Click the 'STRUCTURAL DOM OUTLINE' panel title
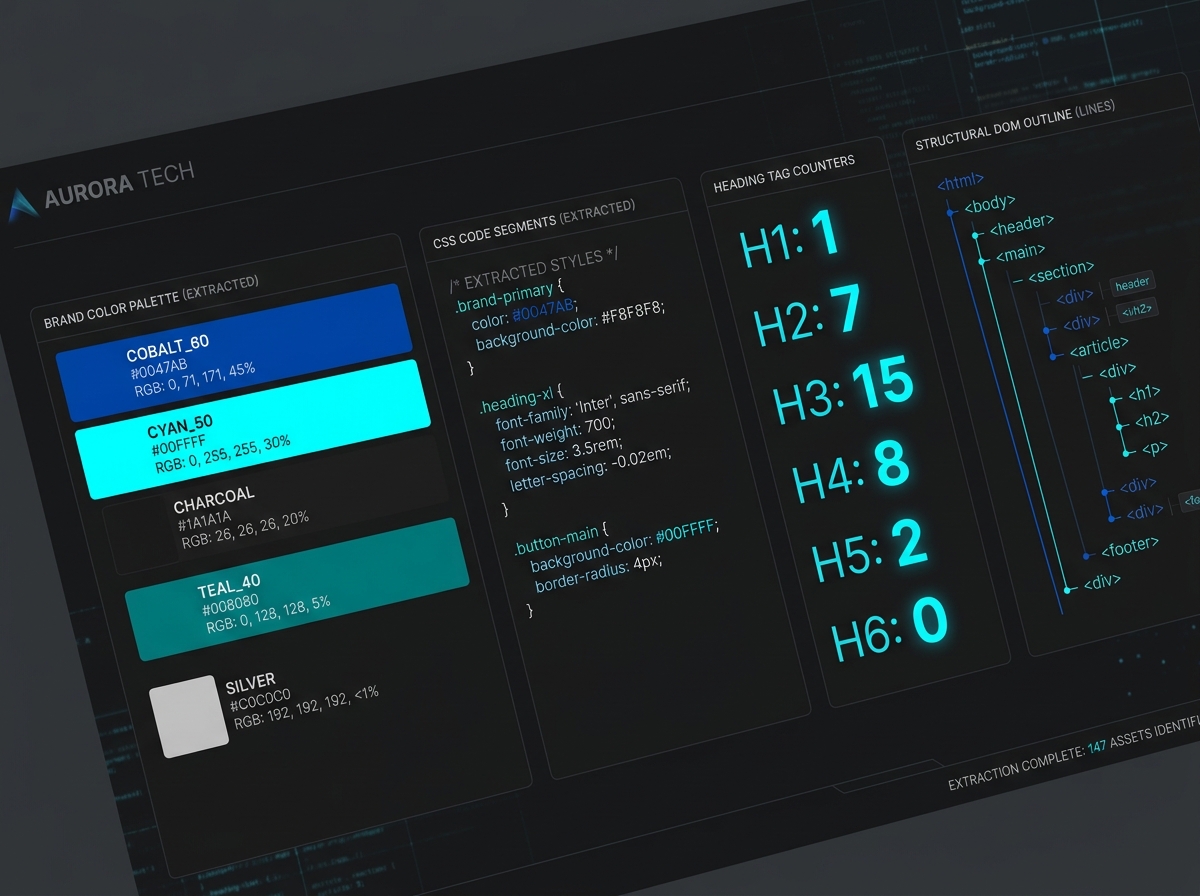The height and width of the screenshot is (896, 1200). [x=993, y=129]
